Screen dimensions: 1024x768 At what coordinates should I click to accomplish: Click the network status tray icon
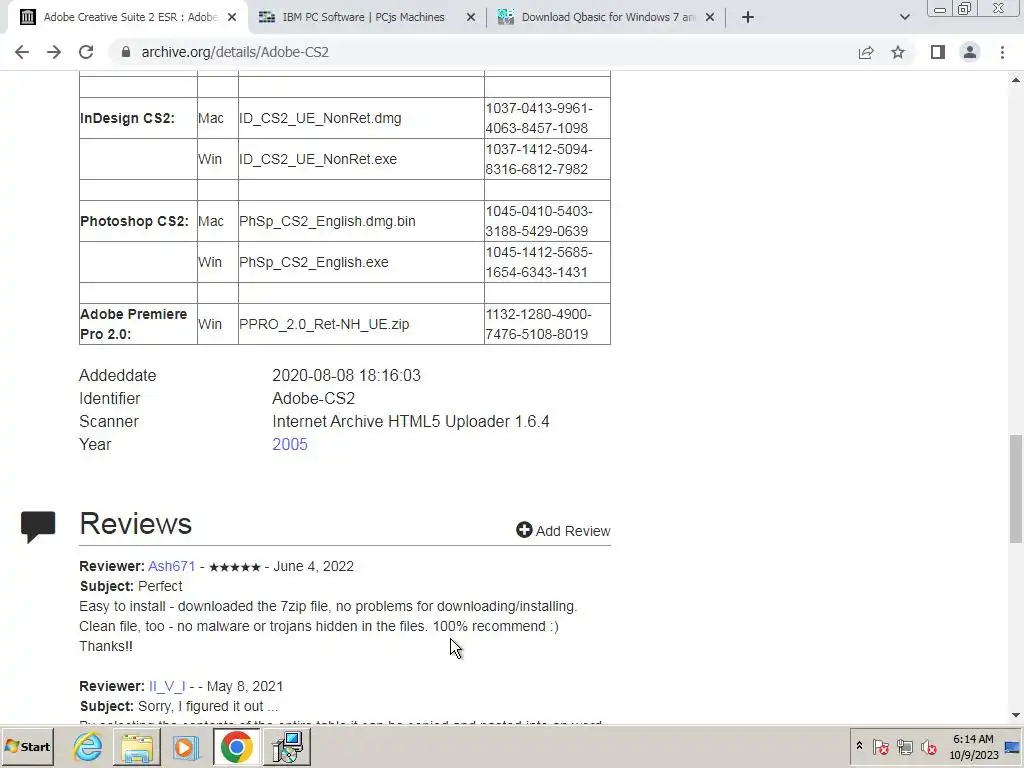coord(904,746)
